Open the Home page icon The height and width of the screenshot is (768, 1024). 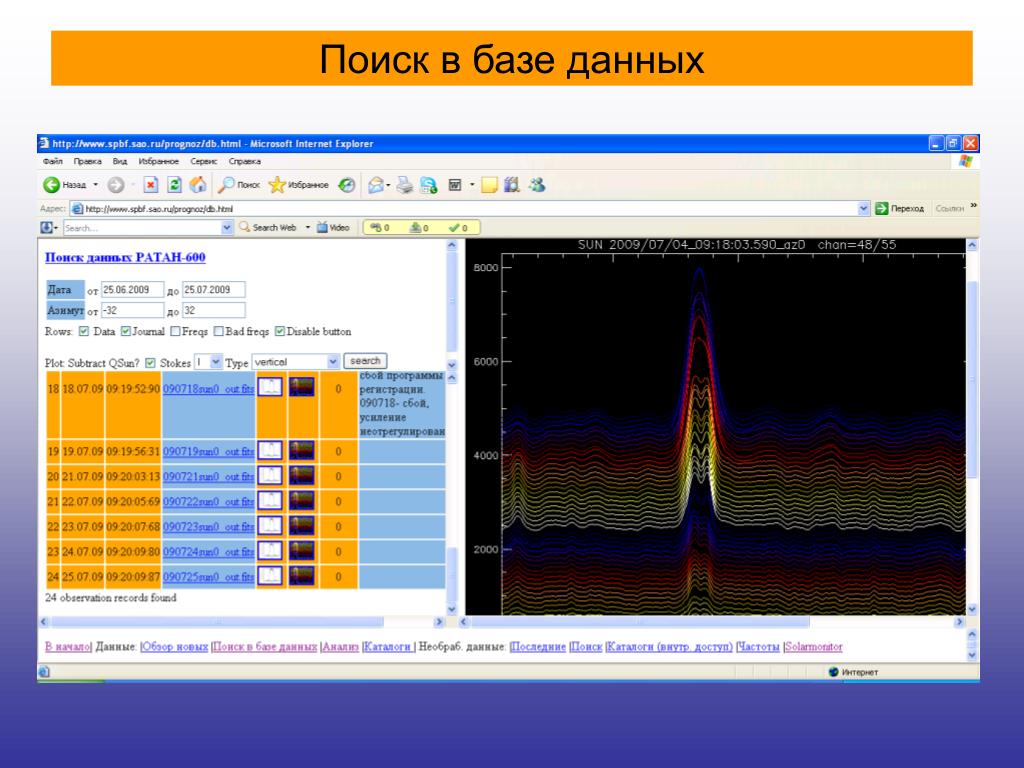pos(198,185)
